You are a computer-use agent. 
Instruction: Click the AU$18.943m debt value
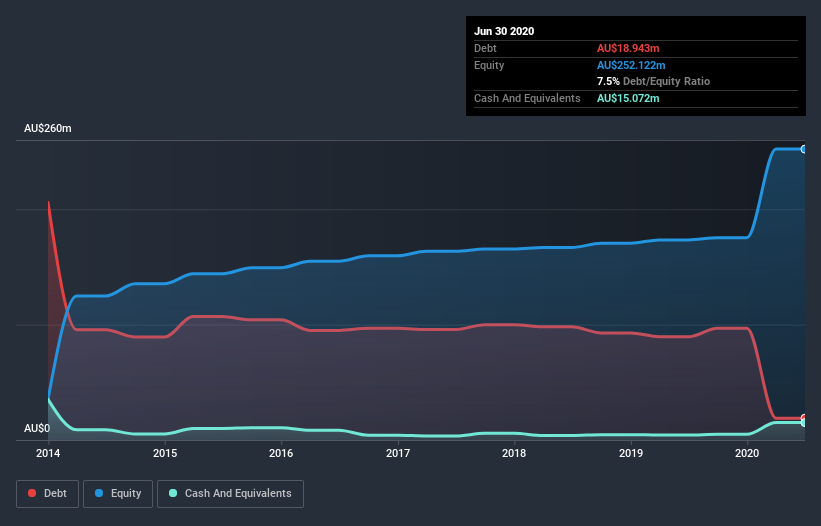click(x=628, y=48)
